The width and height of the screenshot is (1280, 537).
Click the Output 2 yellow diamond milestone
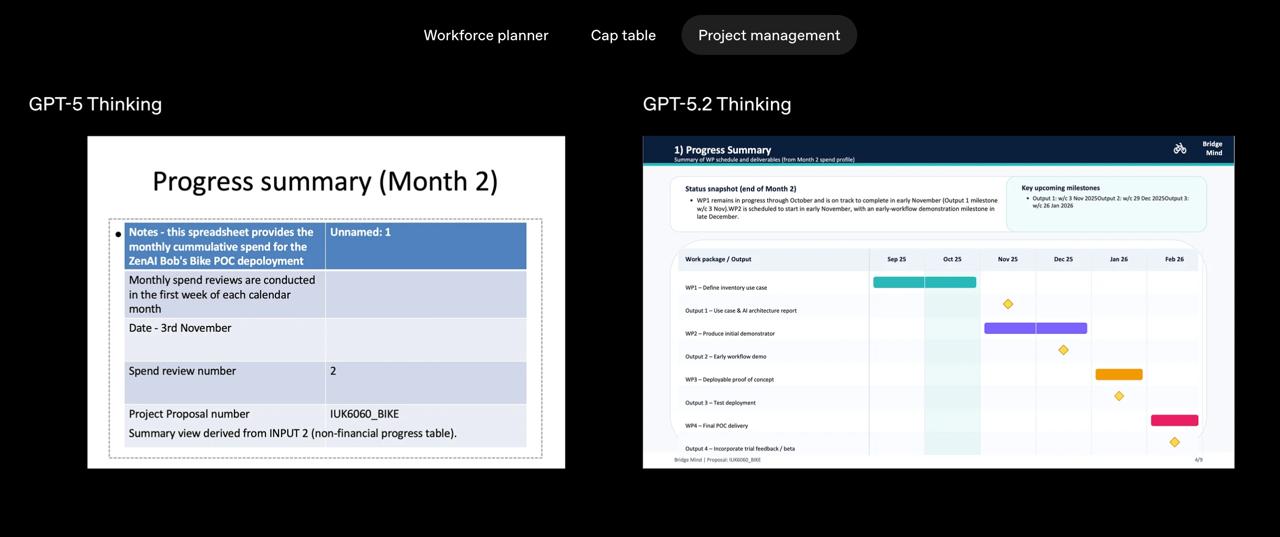1063,350
